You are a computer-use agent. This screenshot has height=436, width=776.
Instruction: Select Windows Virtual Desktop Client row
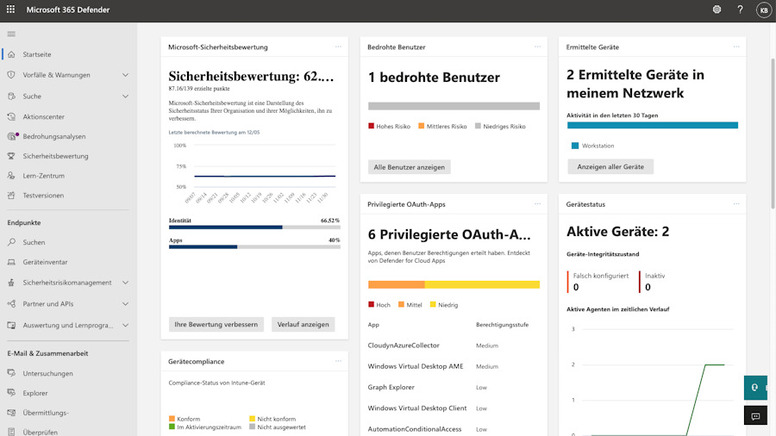tap(454, 408)
